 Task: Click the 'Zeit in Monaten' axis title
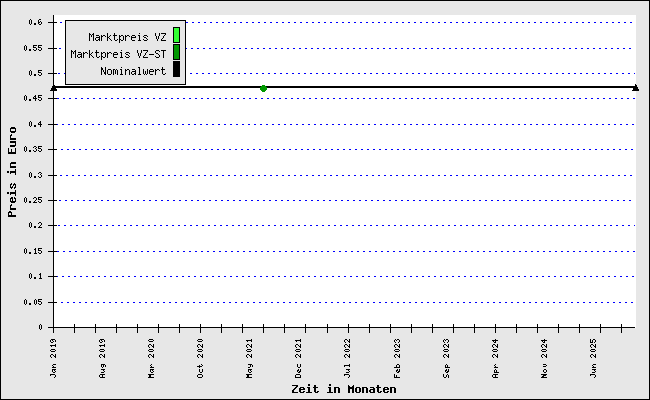pos(343,389)
